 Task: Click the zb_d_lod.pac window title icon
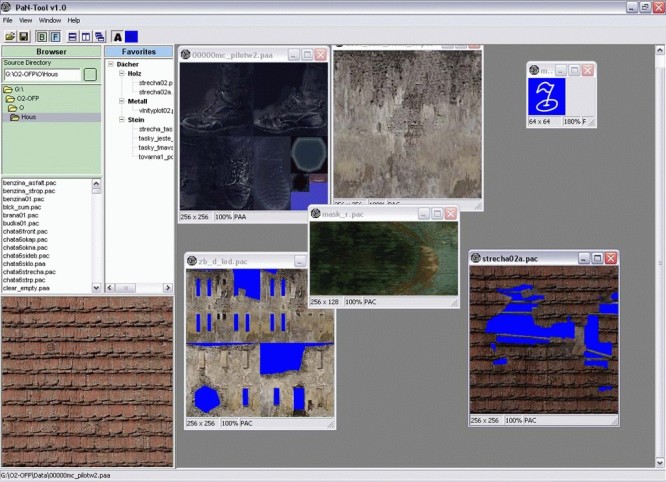[x=192, y=261]
